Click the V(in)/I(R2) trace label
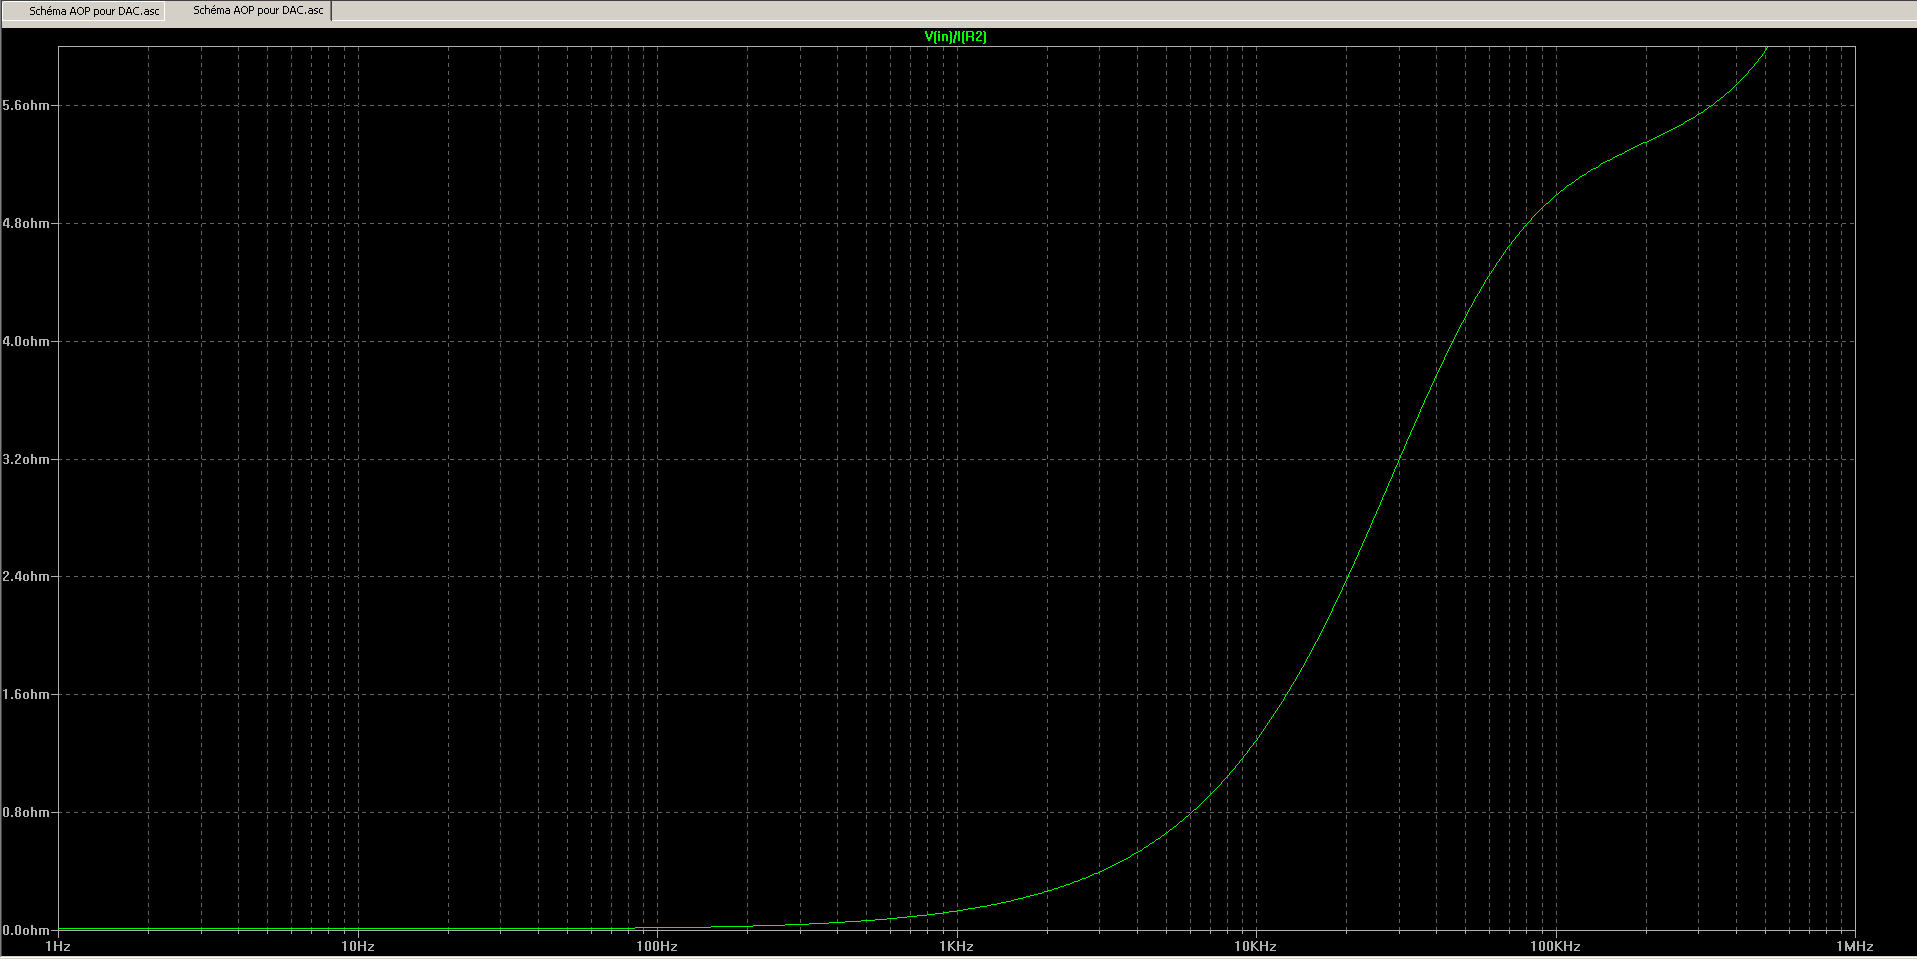Screen dimensions: 1917x959 click(x=955, y=36)
